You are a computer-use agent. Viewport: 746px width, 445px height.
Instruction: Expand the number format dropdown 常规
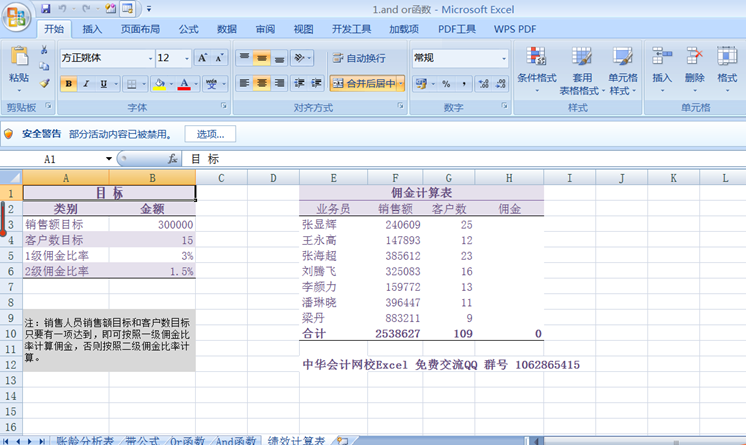click(x=503, y=58)
